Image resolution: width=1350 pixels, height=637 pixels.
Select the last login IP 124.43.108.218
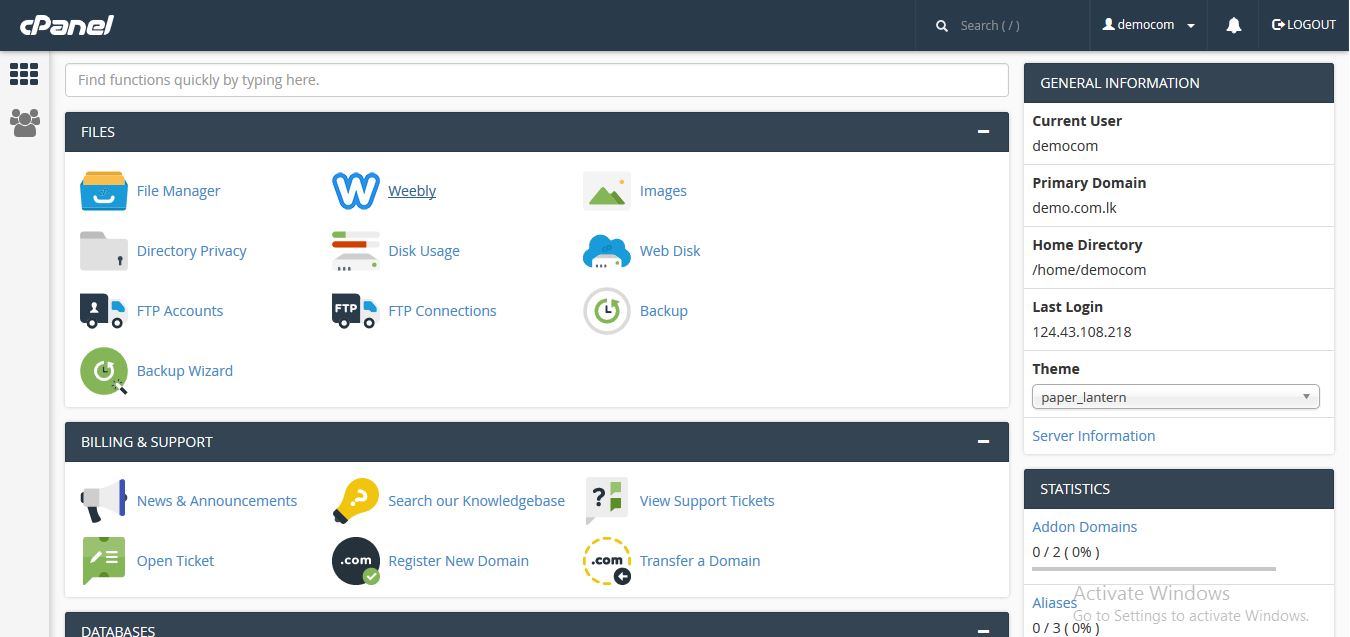pos(1082,332)
